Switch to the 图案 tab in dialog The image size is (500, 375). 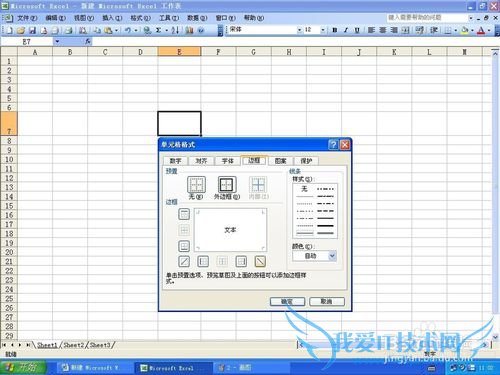tap(280, 161)
